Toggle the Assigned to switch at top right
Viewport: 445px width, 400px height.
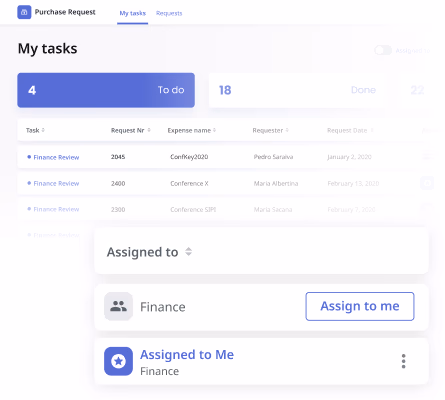click(x=383, y=50)
